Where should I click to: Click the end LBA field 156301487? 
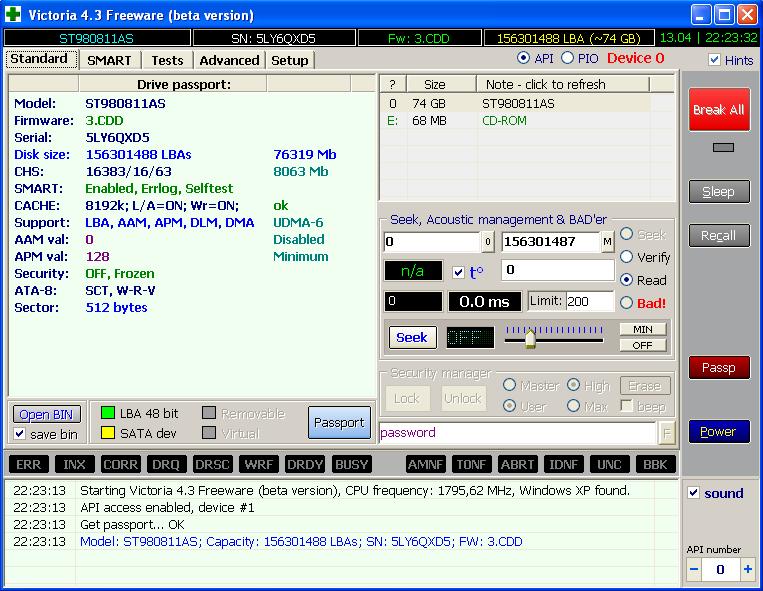coord(551,242)
